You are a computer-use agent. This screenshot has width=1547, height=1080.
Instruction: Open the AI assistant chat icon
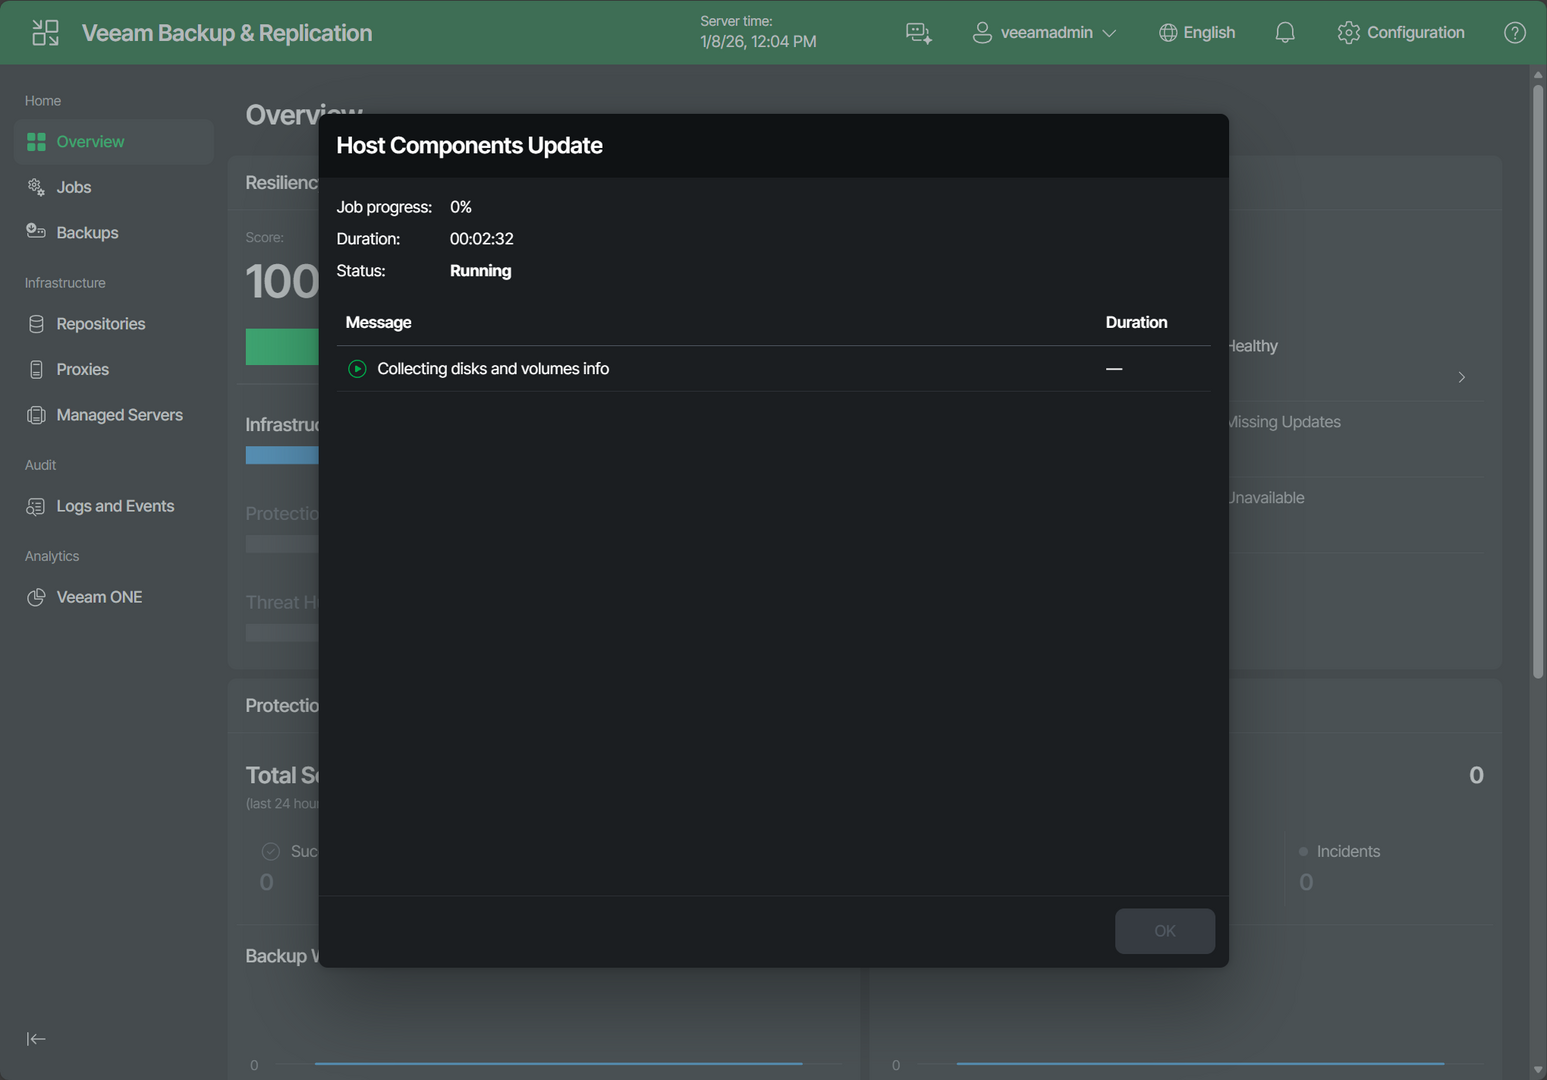[x=918, y=33]
